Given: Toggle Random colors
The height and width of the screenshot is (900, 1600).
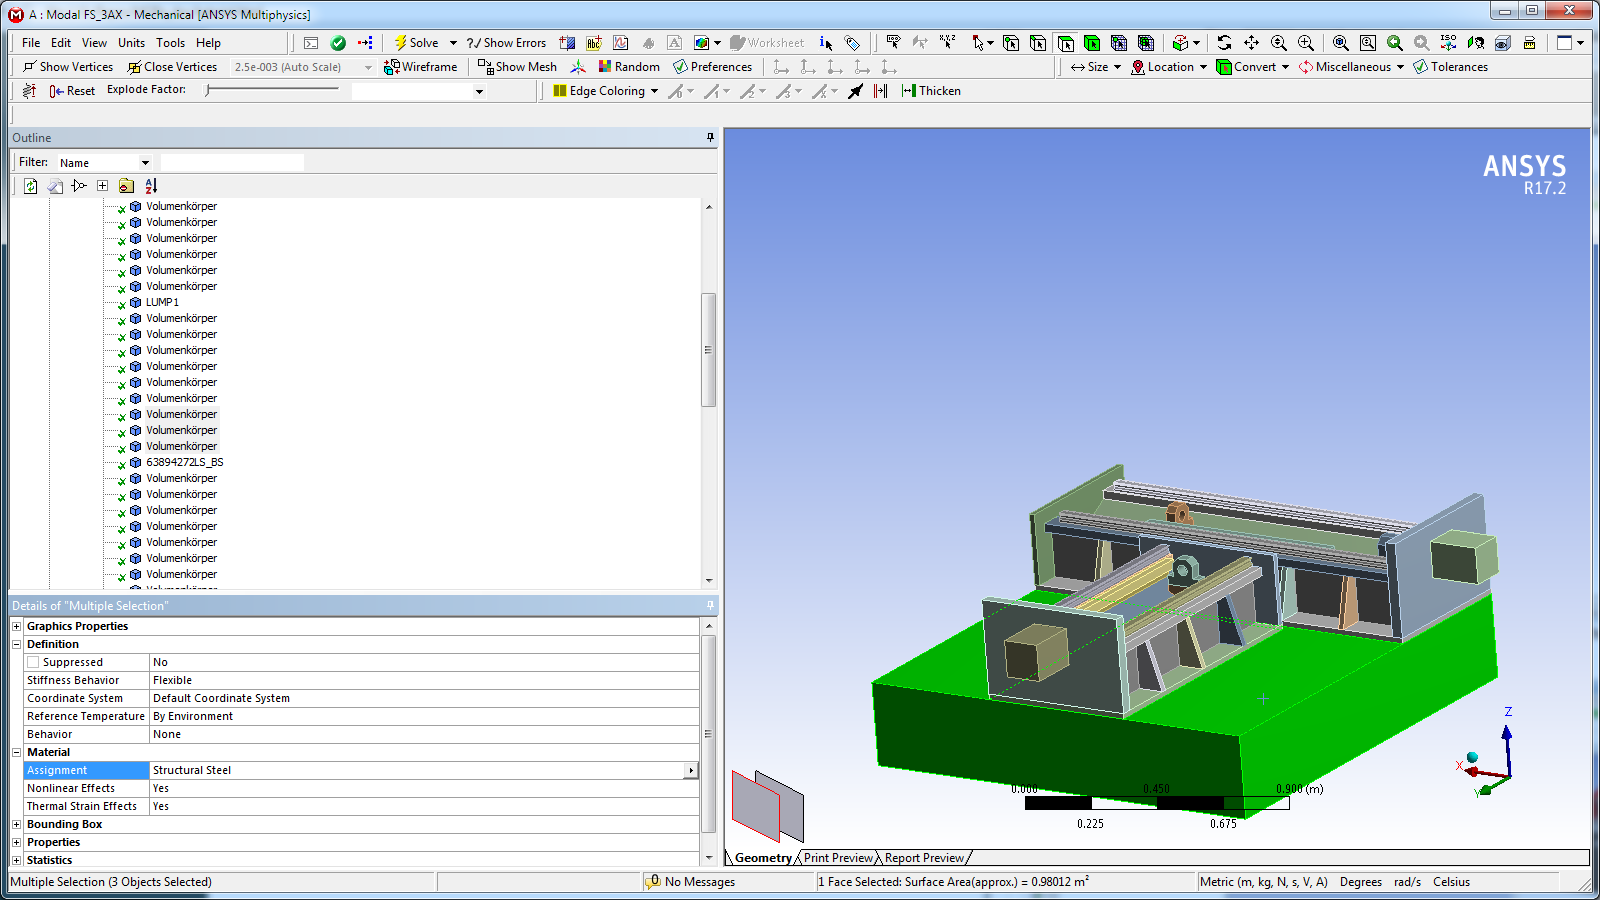Looking at the screenshot, I should 629,67.
